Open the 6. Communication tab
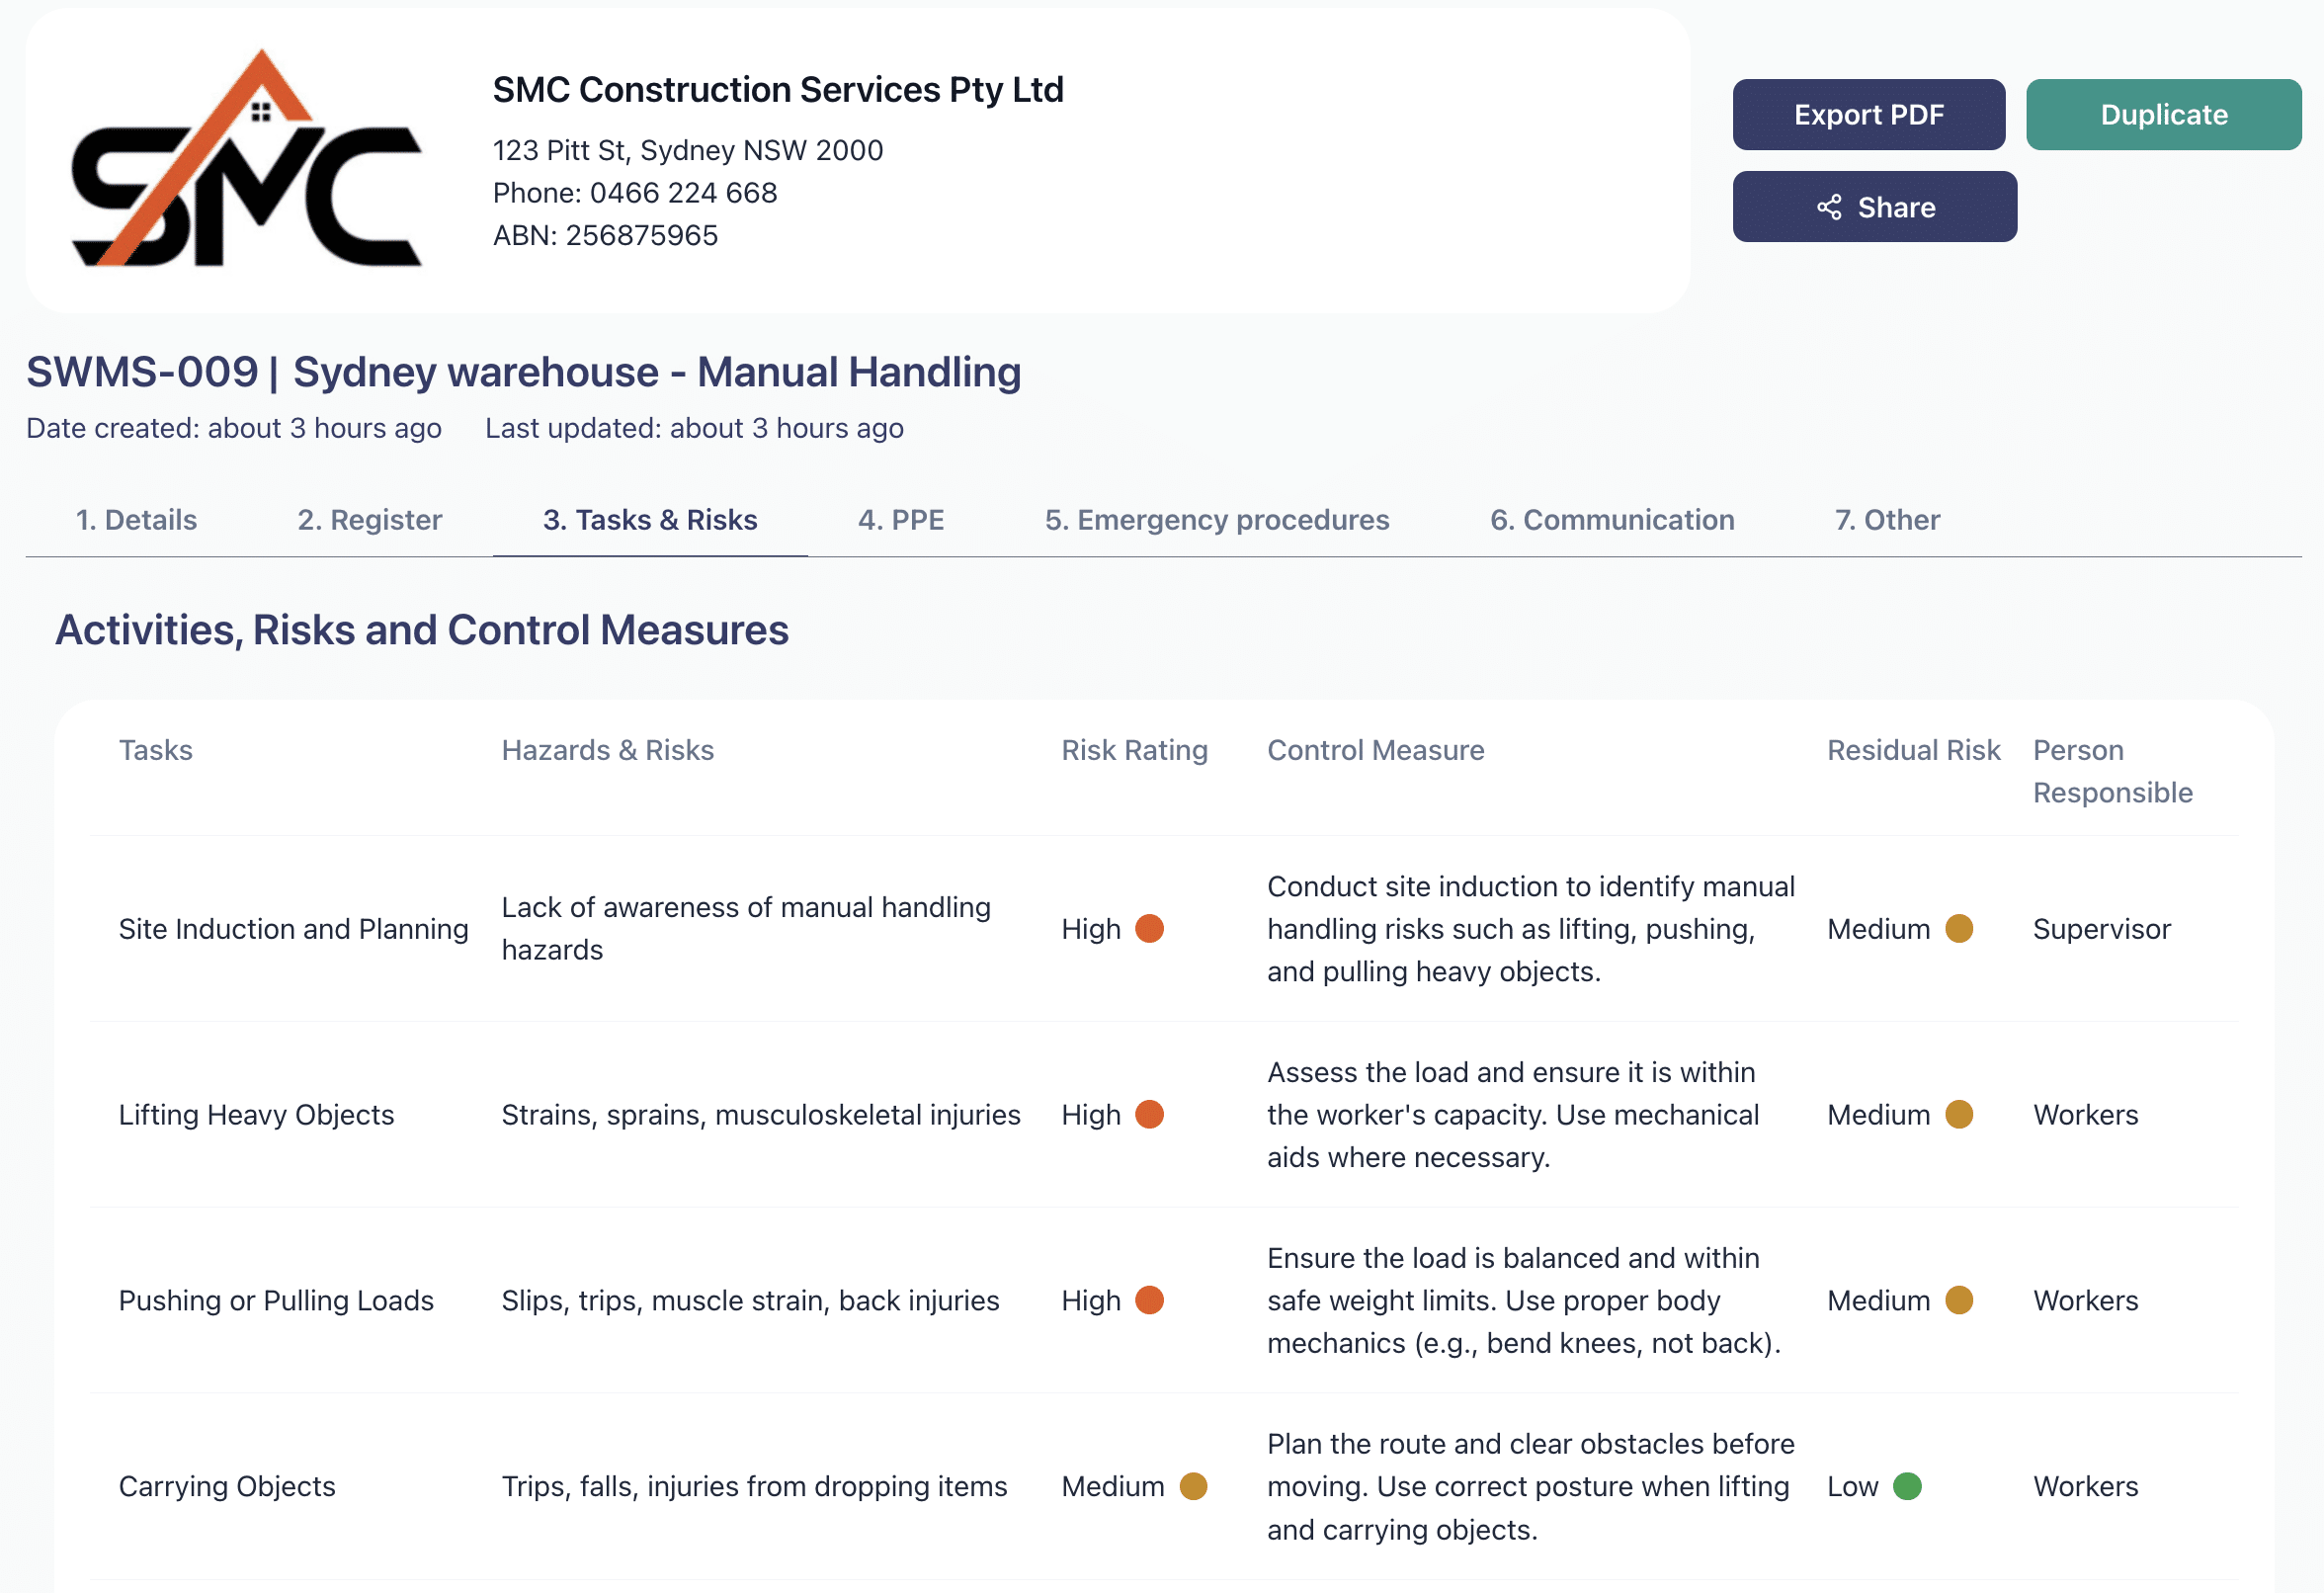The image size is (2324, 1593). click(1612, 519)
